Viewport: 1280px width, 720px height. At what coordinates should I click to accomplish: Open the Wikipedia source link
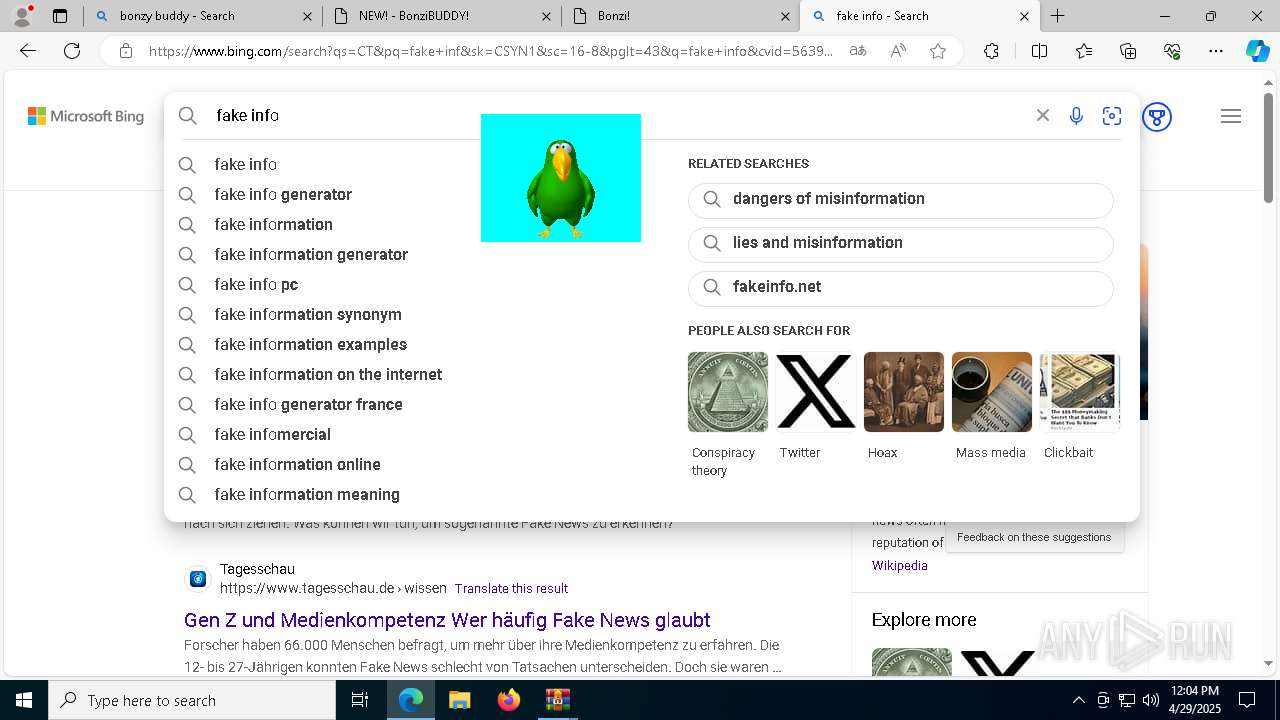pos(899,566)
